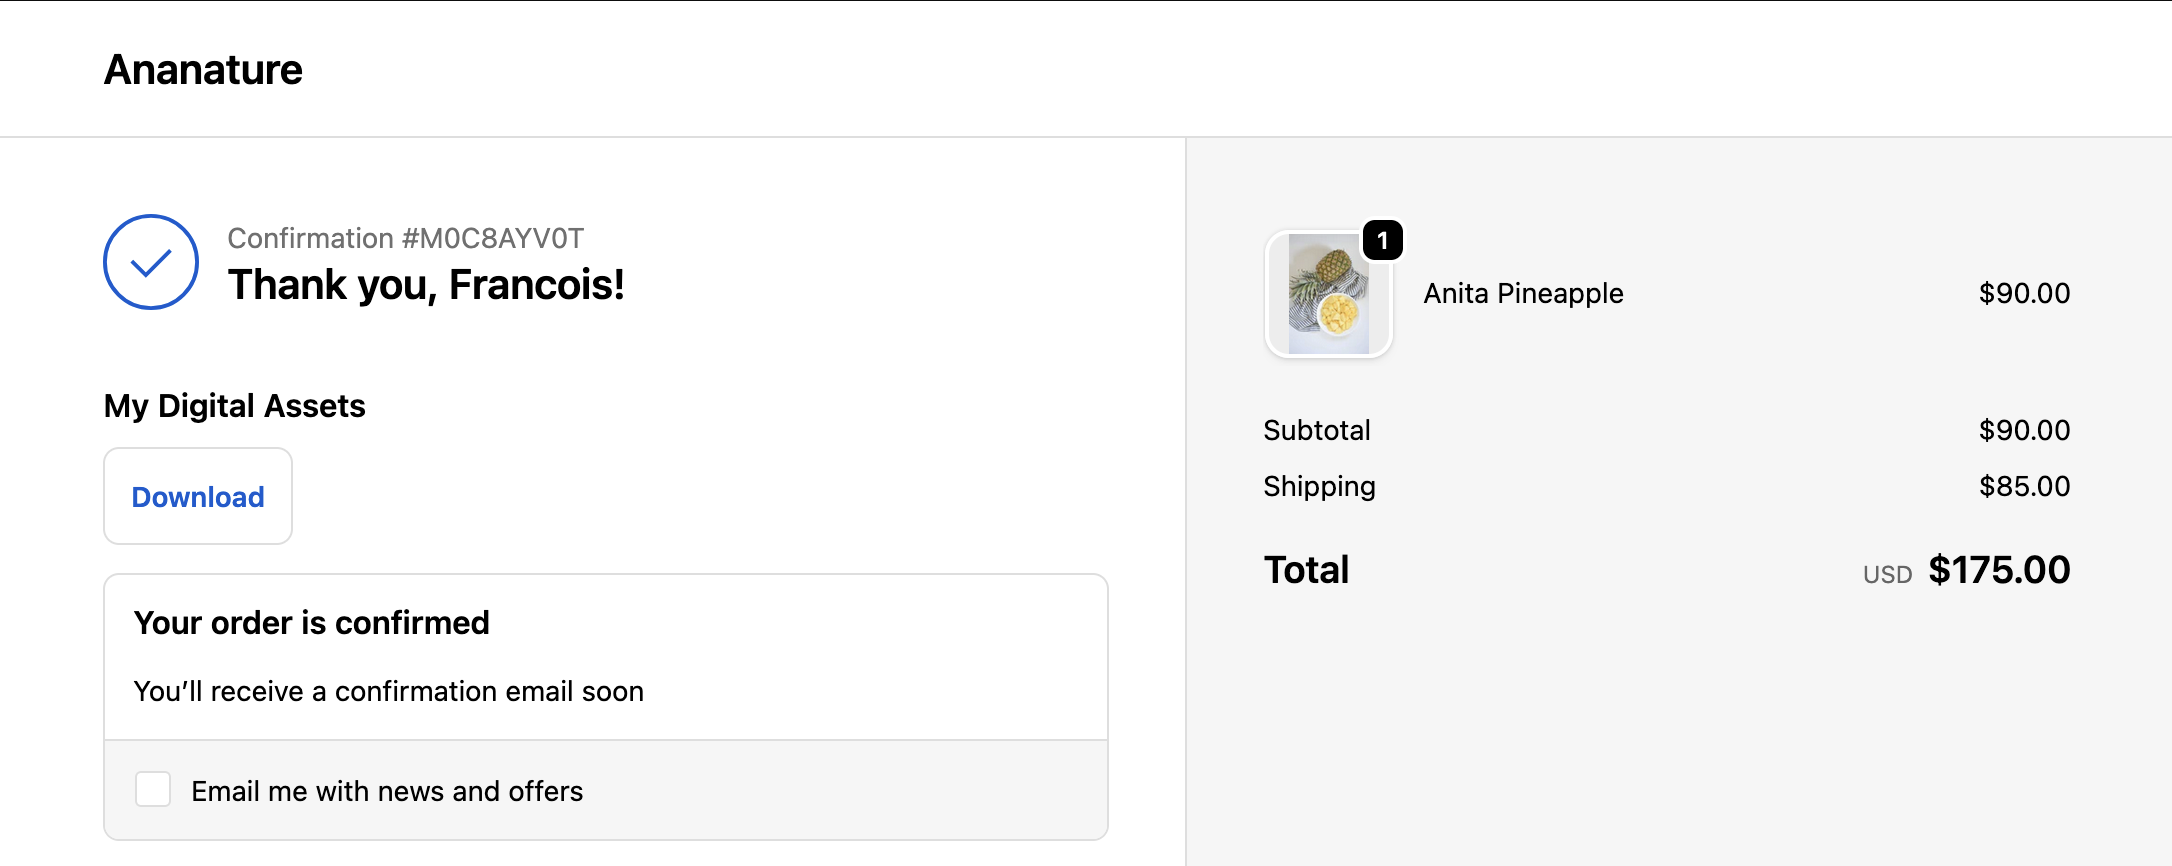Click the blue confirmation checkmark icon
Screen dimensions: 2172x866
tap(150, 262)
